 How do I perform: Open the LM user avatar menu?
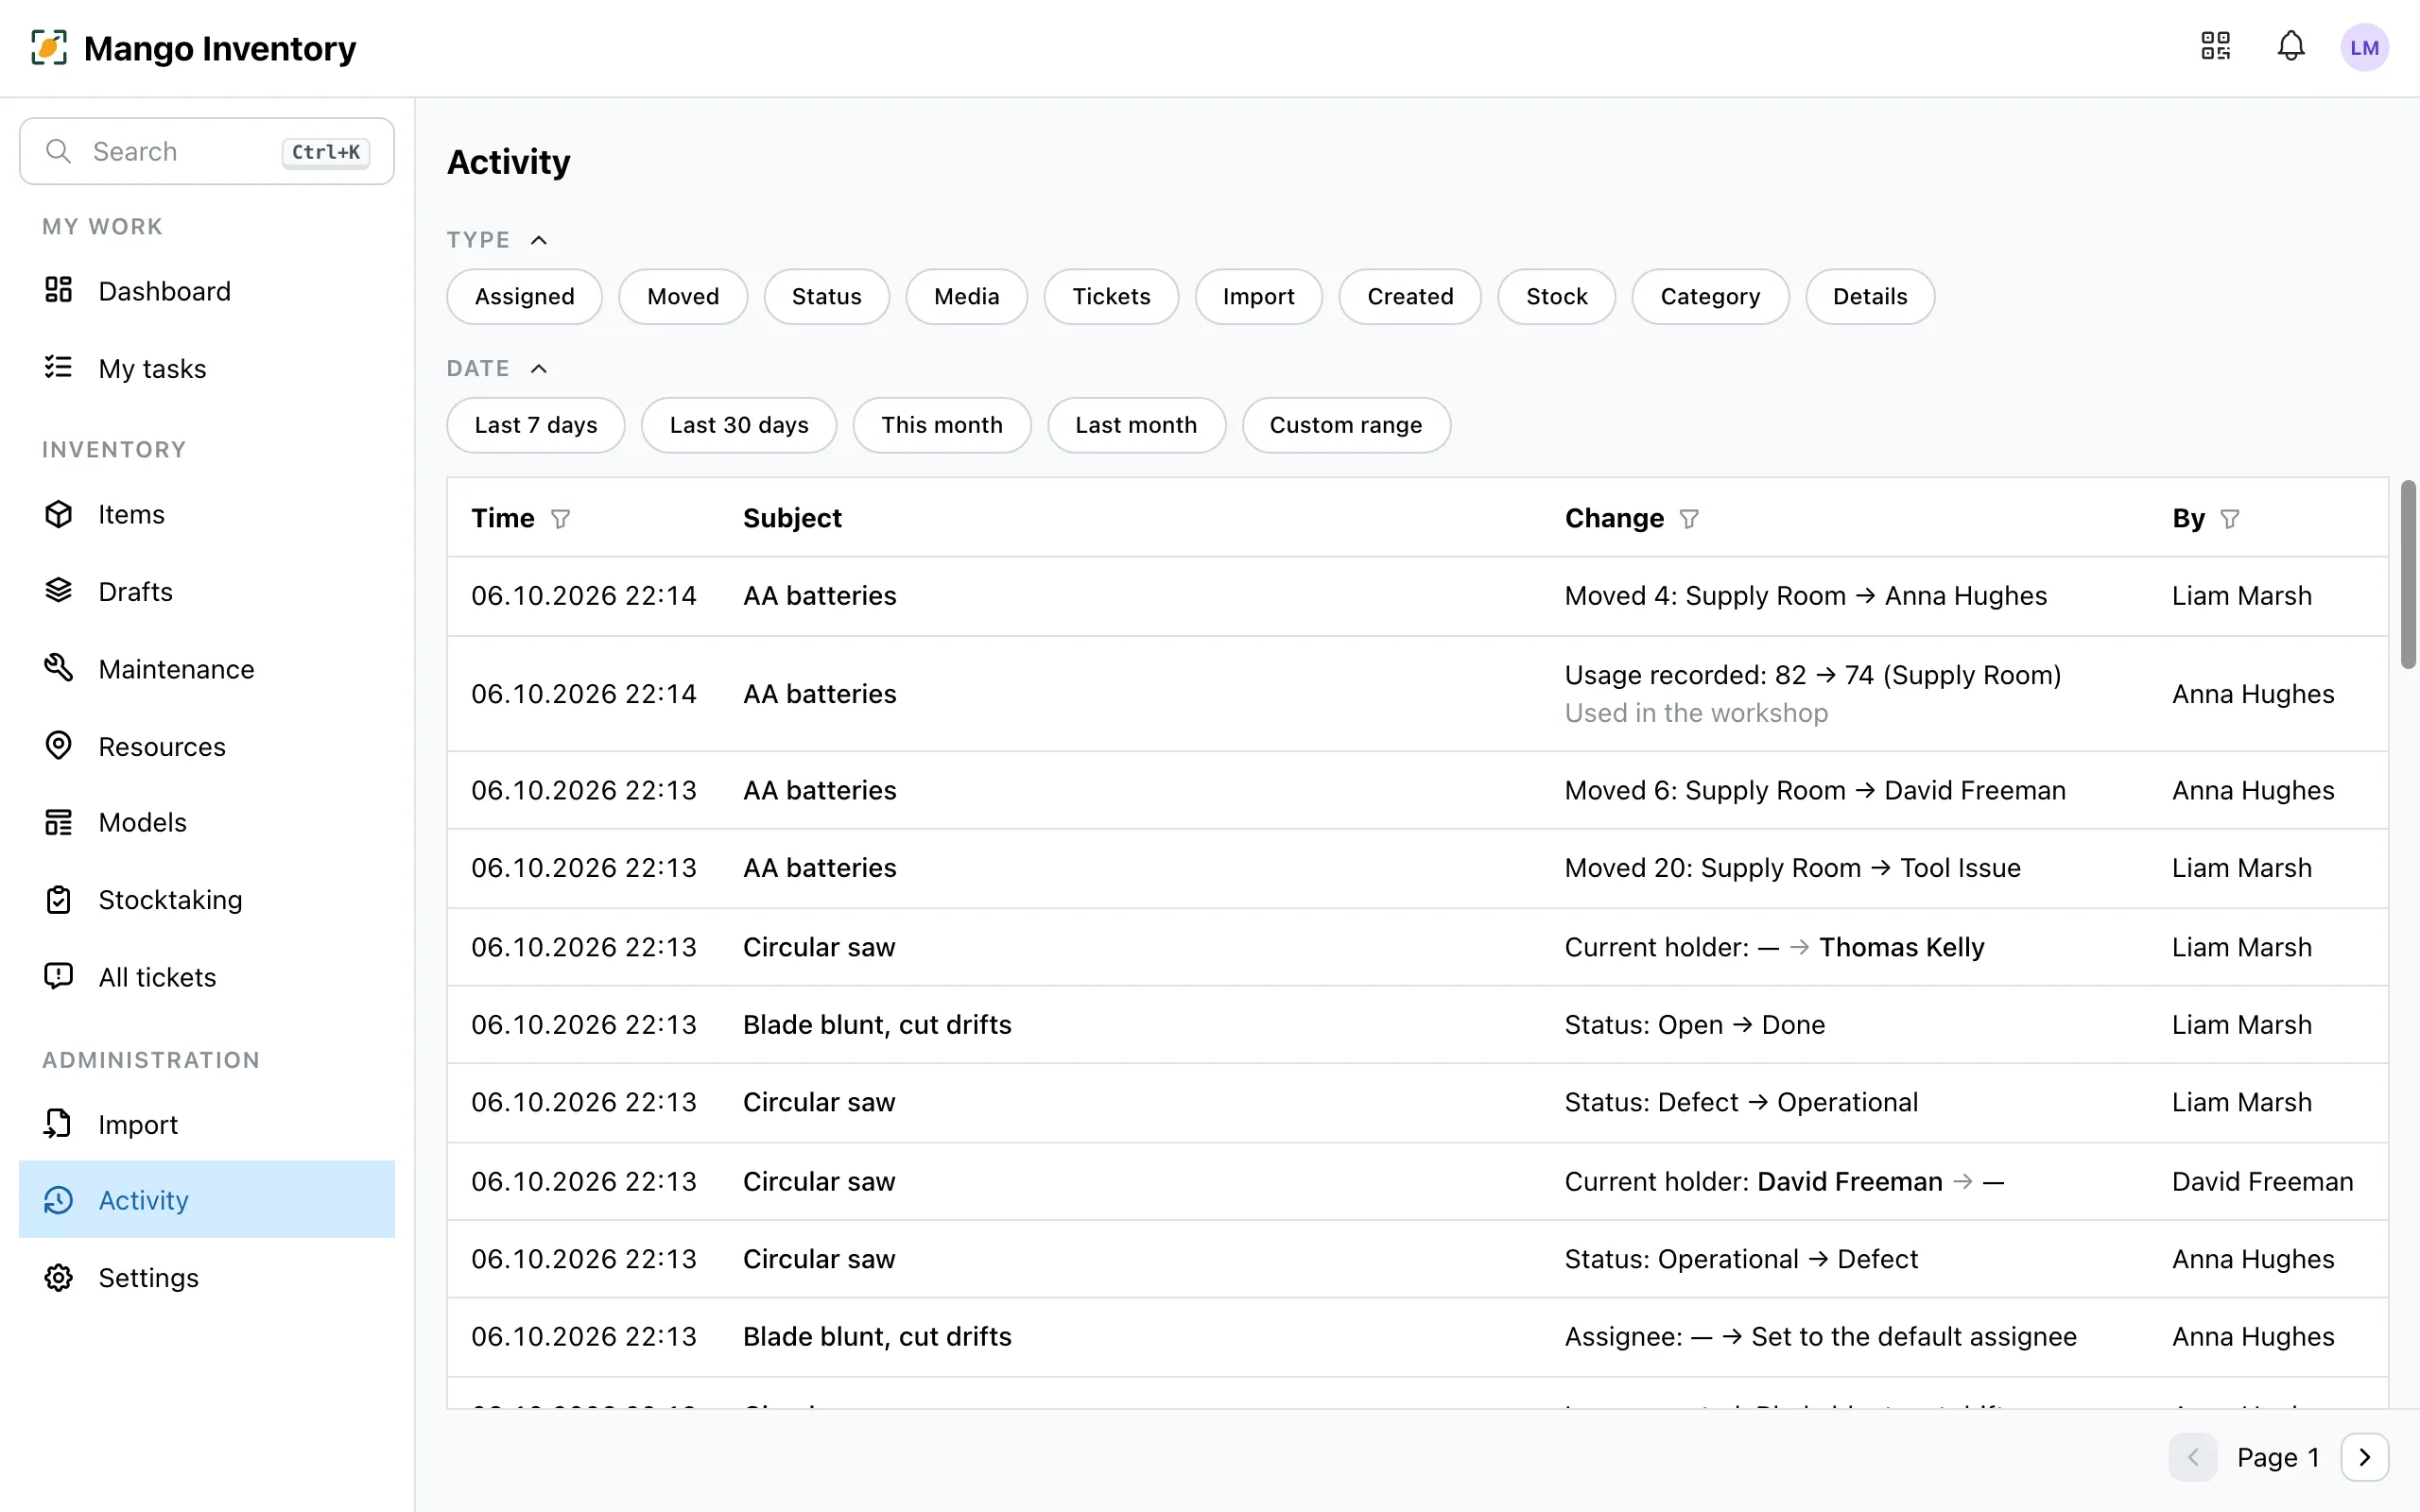point(2364,47)
